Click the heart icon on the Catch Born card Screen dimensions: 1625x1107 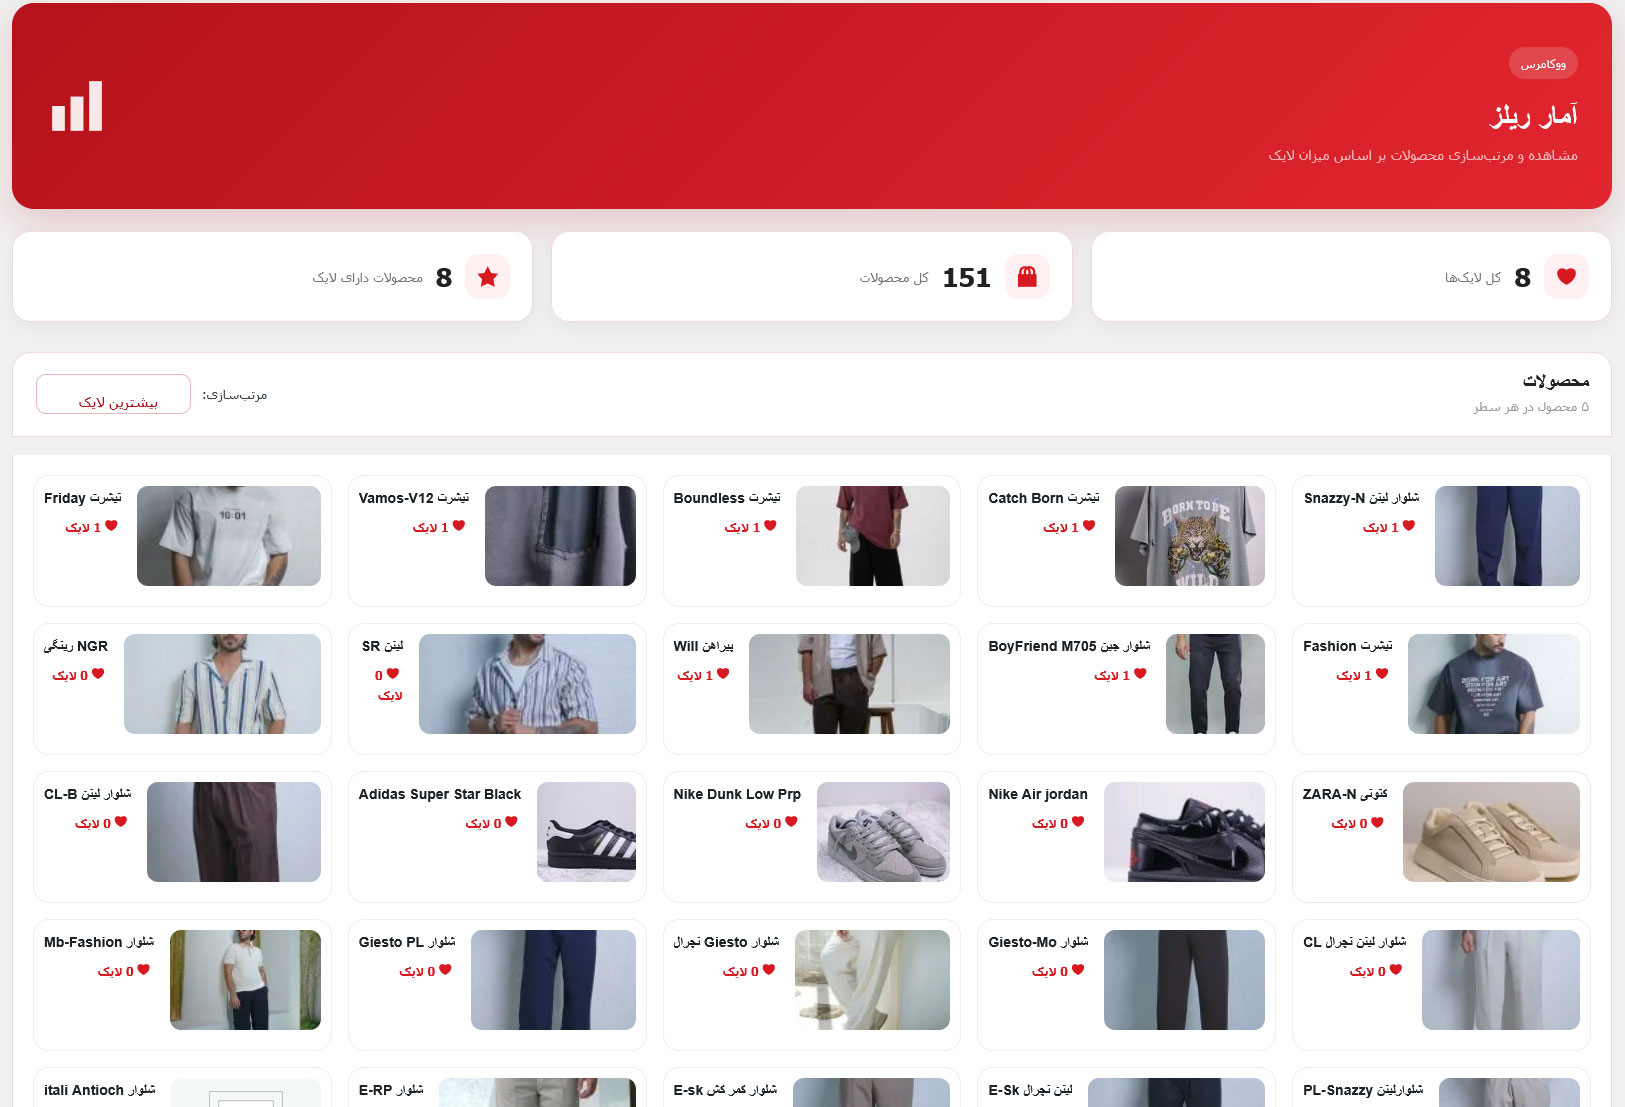click(x=1089, y=526)
